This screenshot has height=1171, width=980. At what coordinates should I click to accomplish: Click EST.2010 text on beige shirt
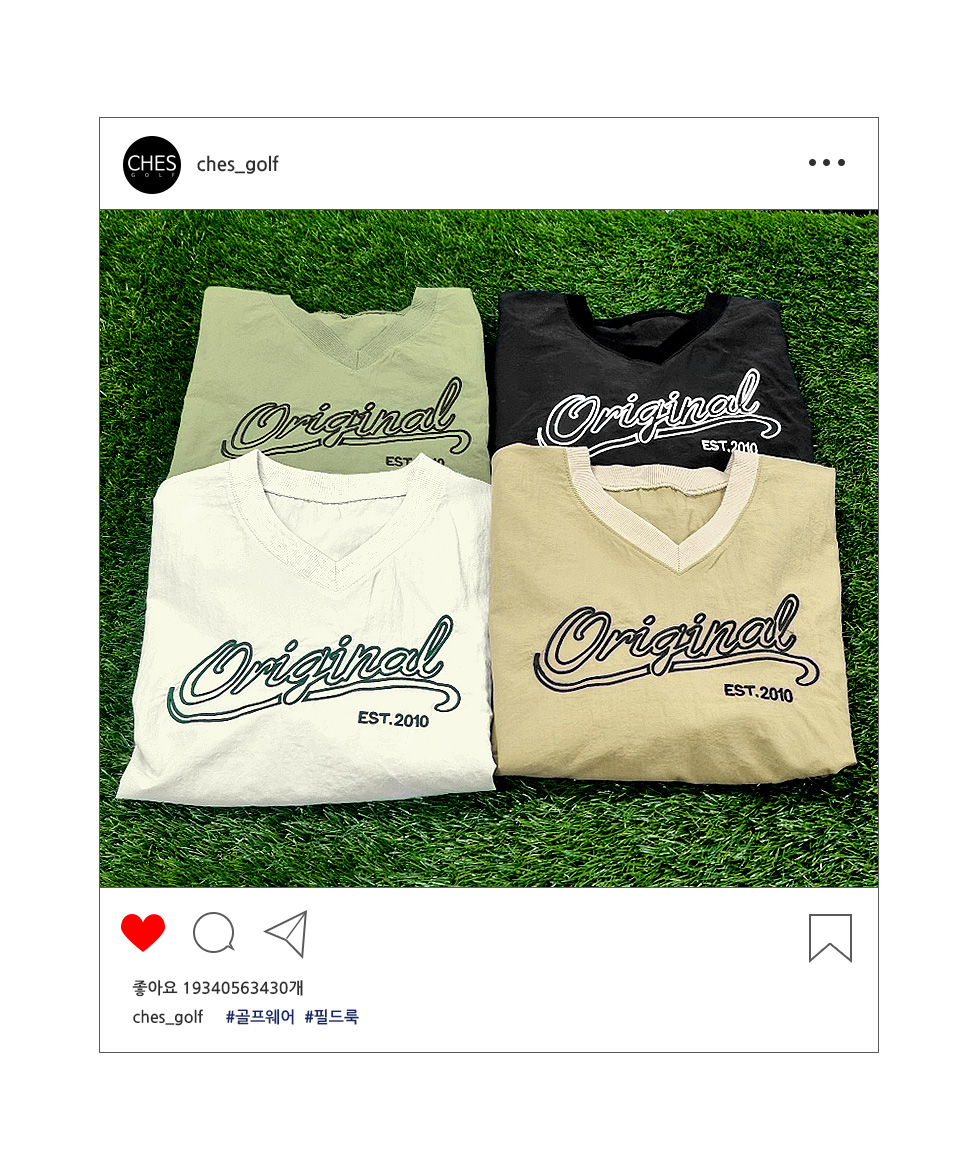(758, 692)
